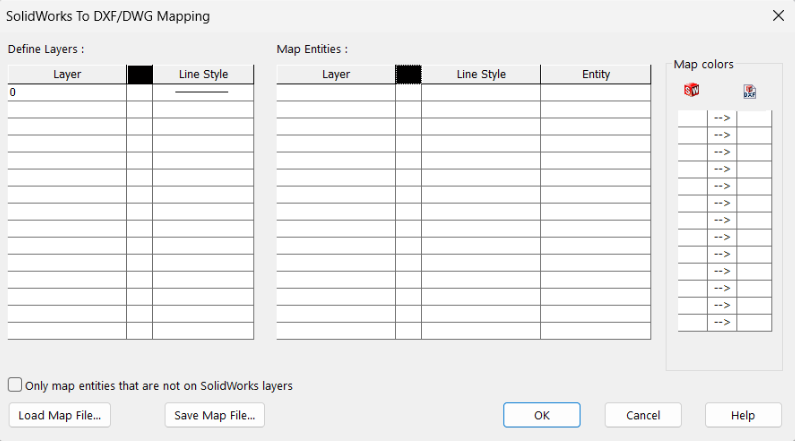
Task: Select first Line Style cell in Map Entities
Action: coord(480,92)
